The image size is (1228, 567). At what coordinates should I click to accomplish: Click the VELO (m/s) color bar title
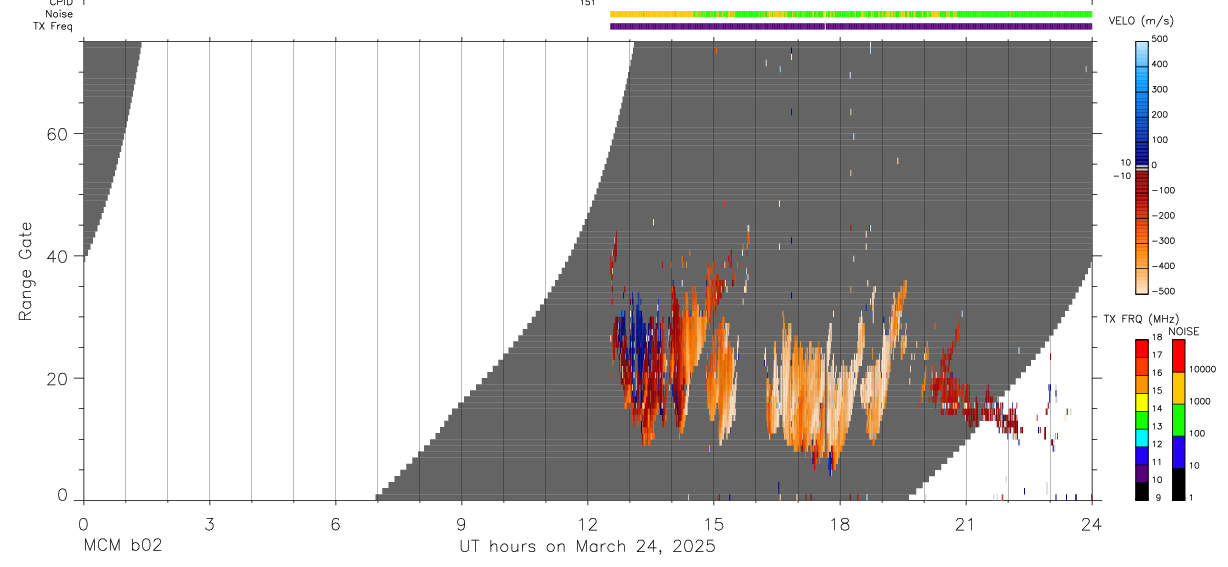tap(1141, 21)
